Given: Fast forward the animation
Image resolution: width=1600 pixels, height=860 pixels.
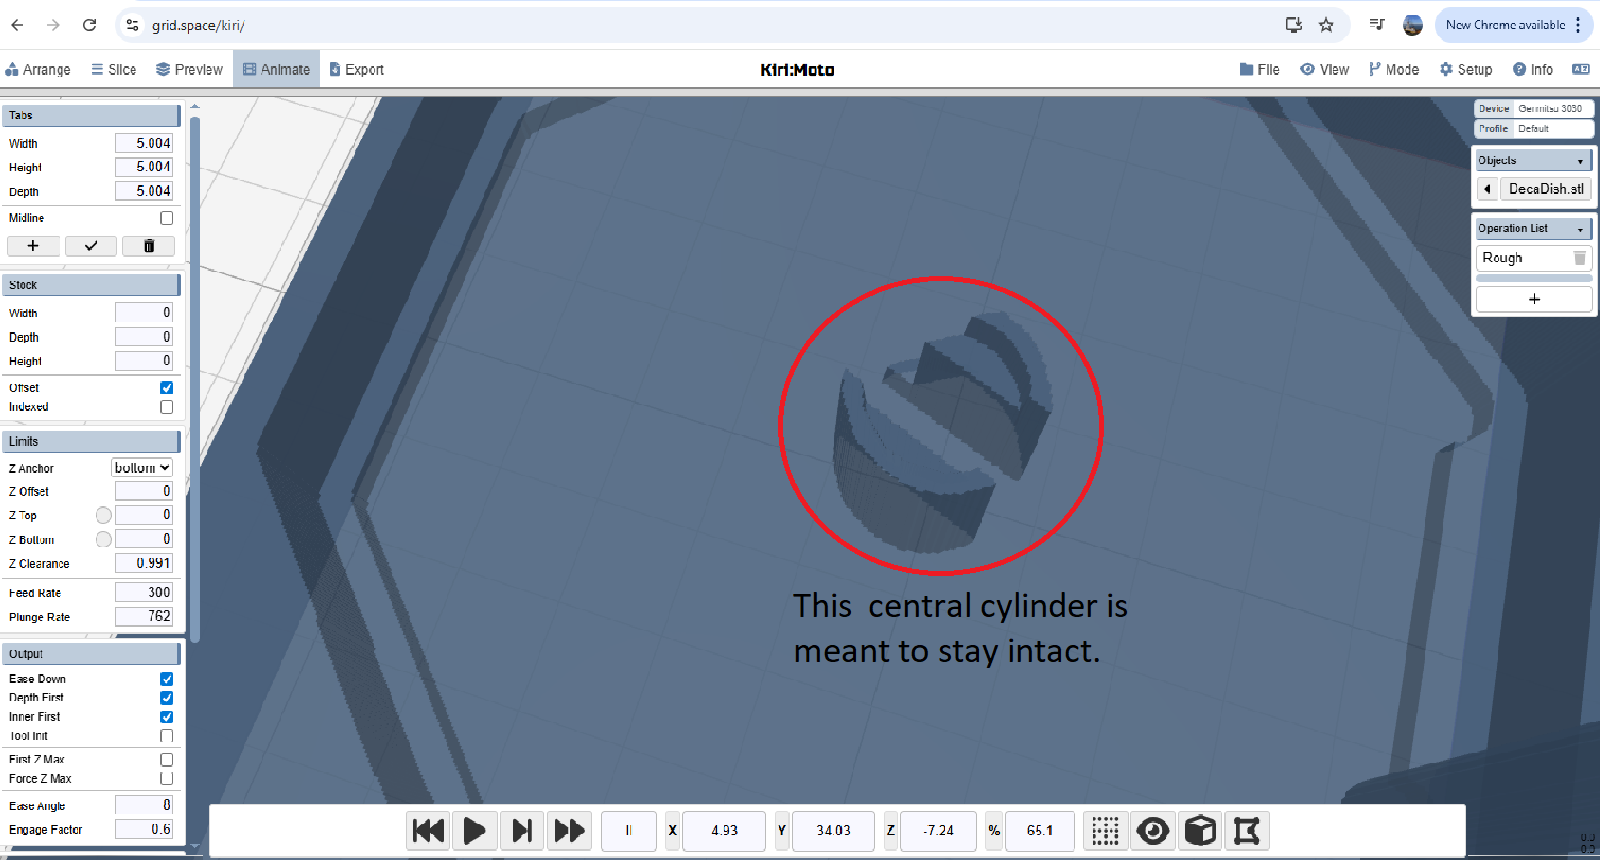Looking at the screenshot, I should click(x=569, y=831).
